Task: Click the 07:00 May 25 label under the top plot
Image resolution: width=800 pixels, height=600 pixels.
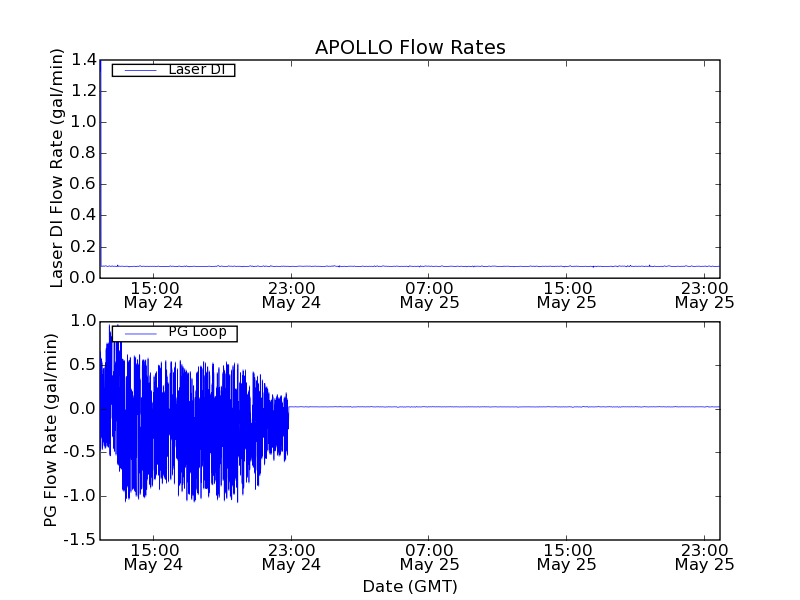Action: pyautogui.click(x=429, y=296)
